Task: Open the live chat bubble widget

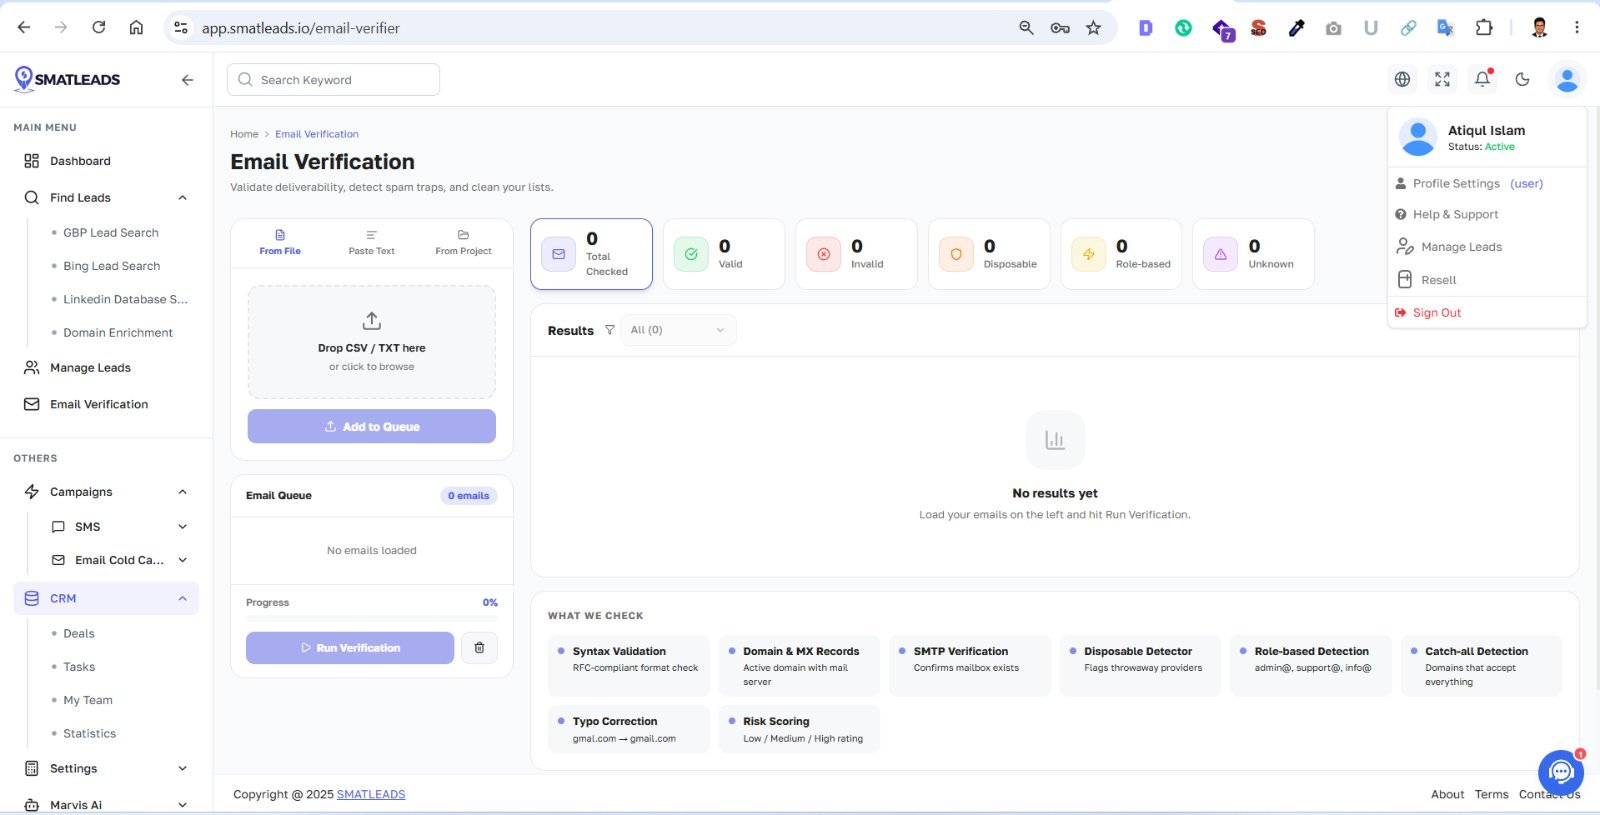Action: (1560, 772)
